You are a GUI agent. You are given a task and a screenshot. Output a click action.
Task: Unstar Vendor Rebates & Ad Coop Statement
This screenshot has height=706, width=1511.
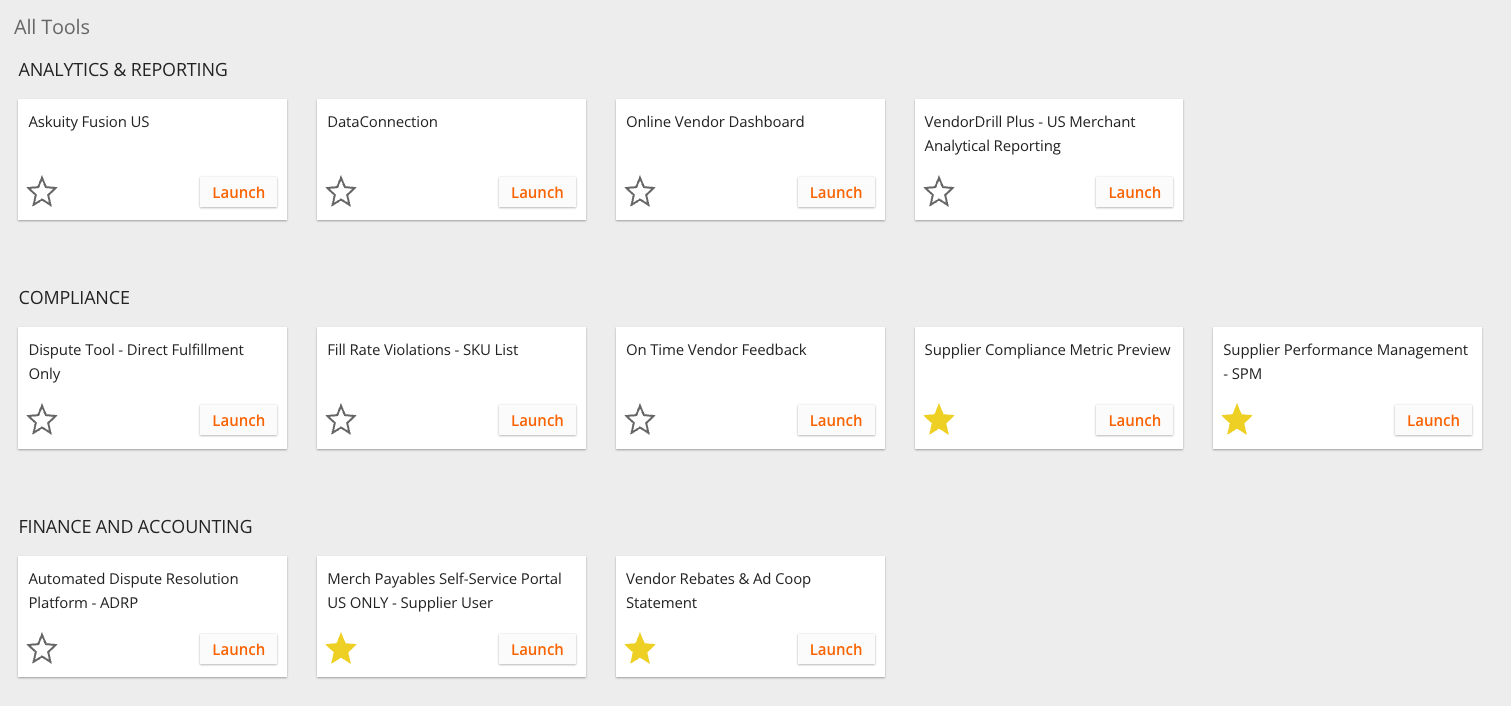pos(640,648)
